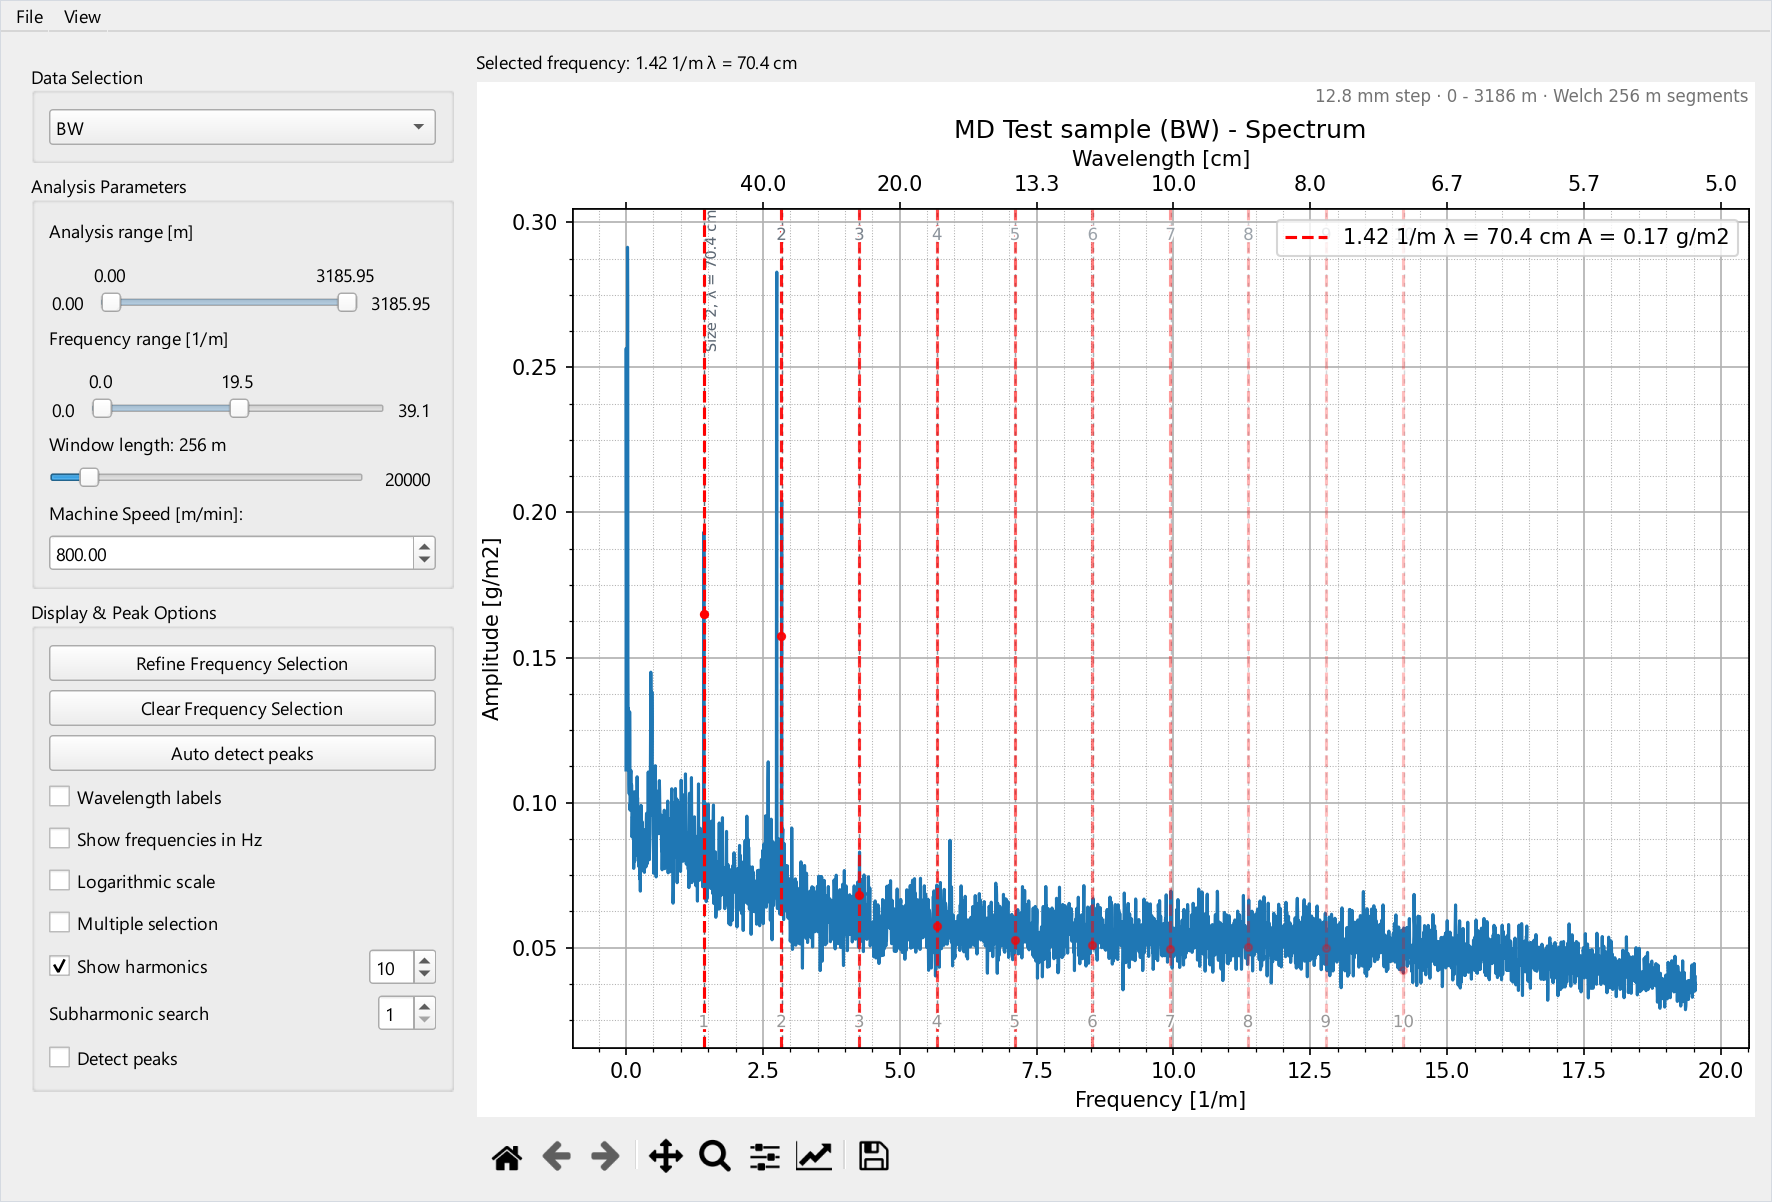The width and height of the screenshot is (1772, 1202).
Task: Click the plot legend 1.42 1/m entry
Action: 1507,237
